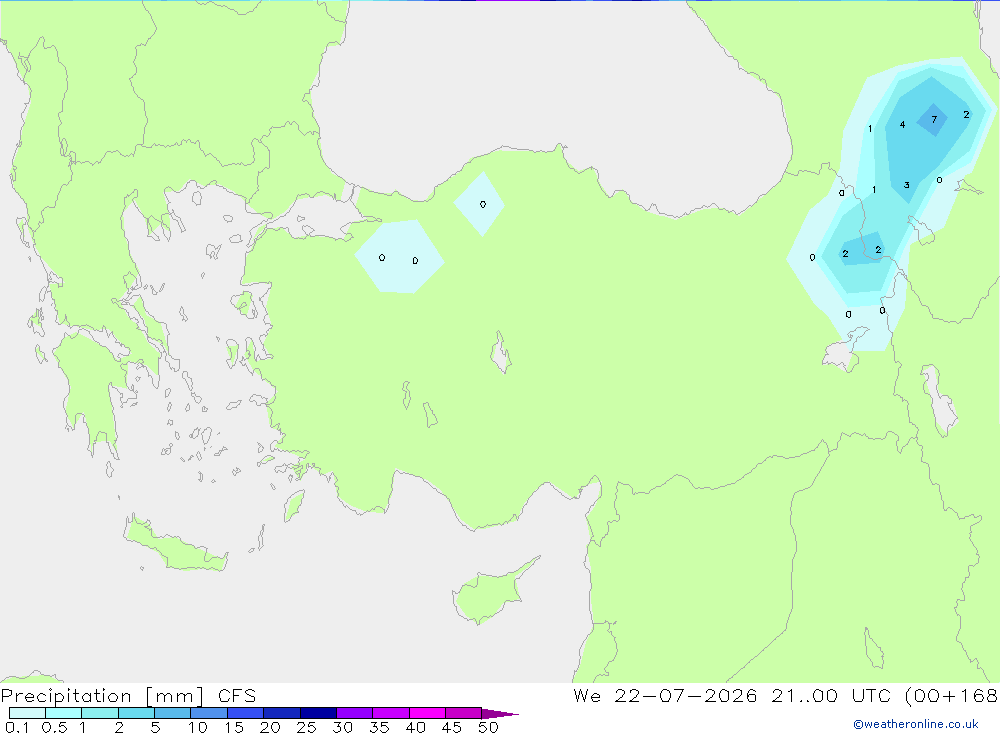Click the 35–40 mm legend swatch
1000x733 pixels.
[391, 713]
